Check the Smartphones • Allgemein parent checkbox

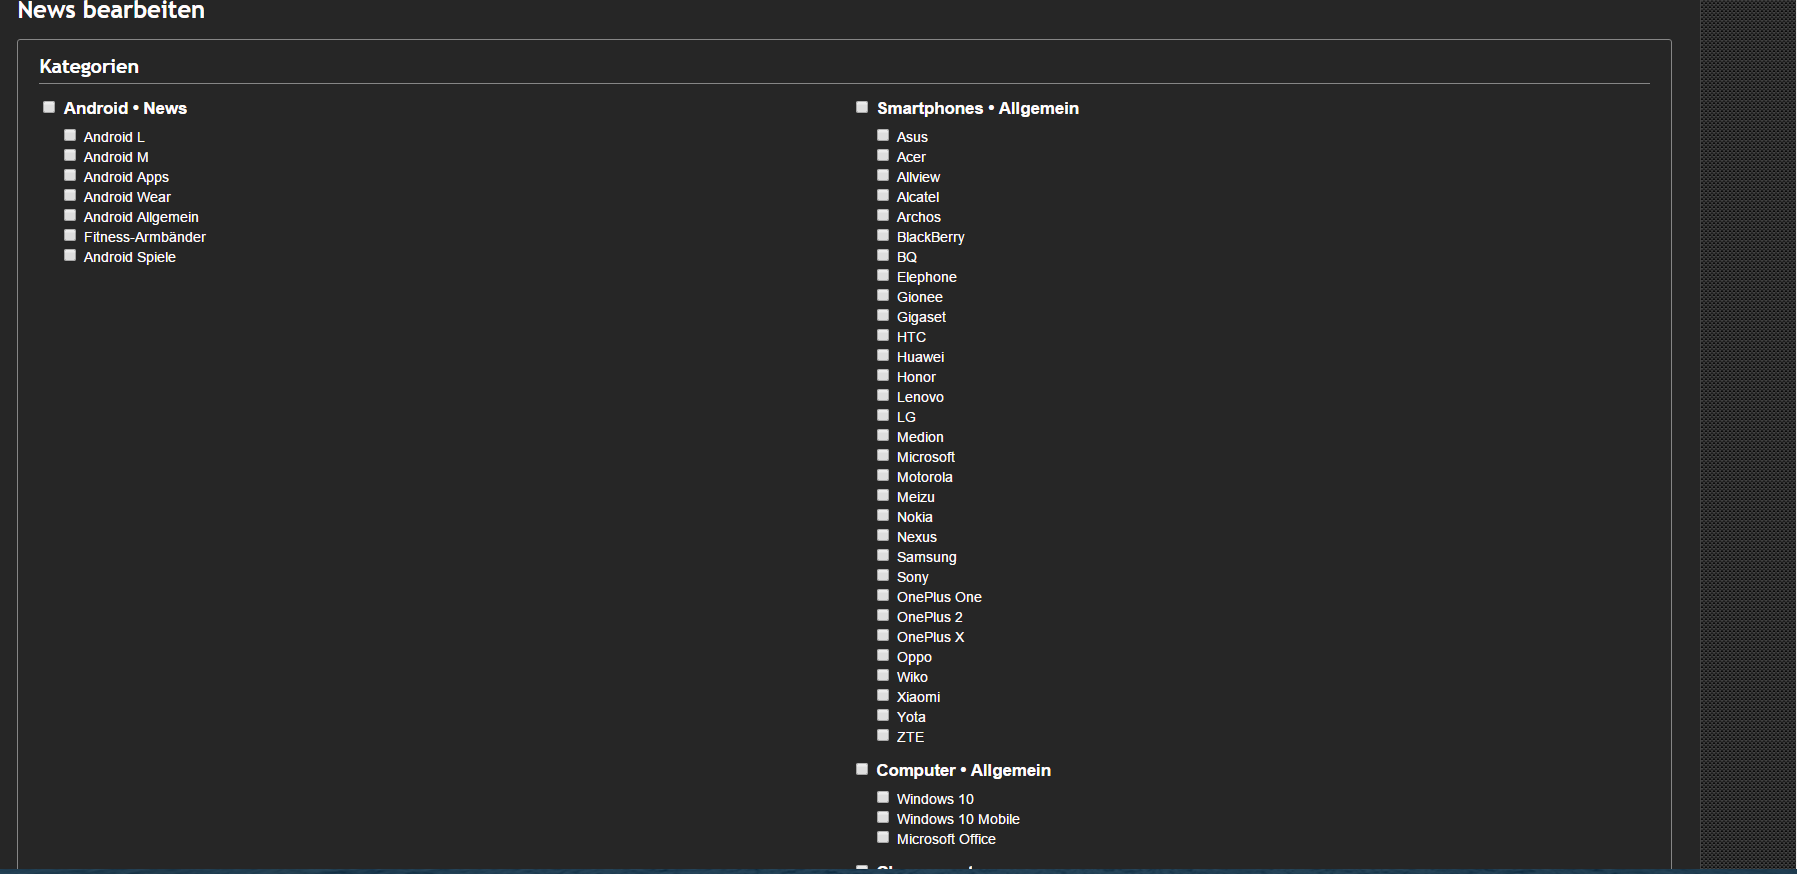tap(862, 107)
